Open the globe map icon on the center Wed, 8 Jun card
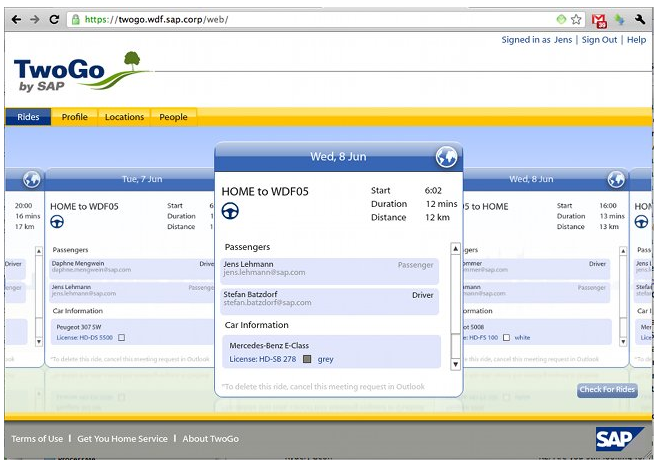The image size is (660, 464). pyautogui.click(x=446, y=157)
